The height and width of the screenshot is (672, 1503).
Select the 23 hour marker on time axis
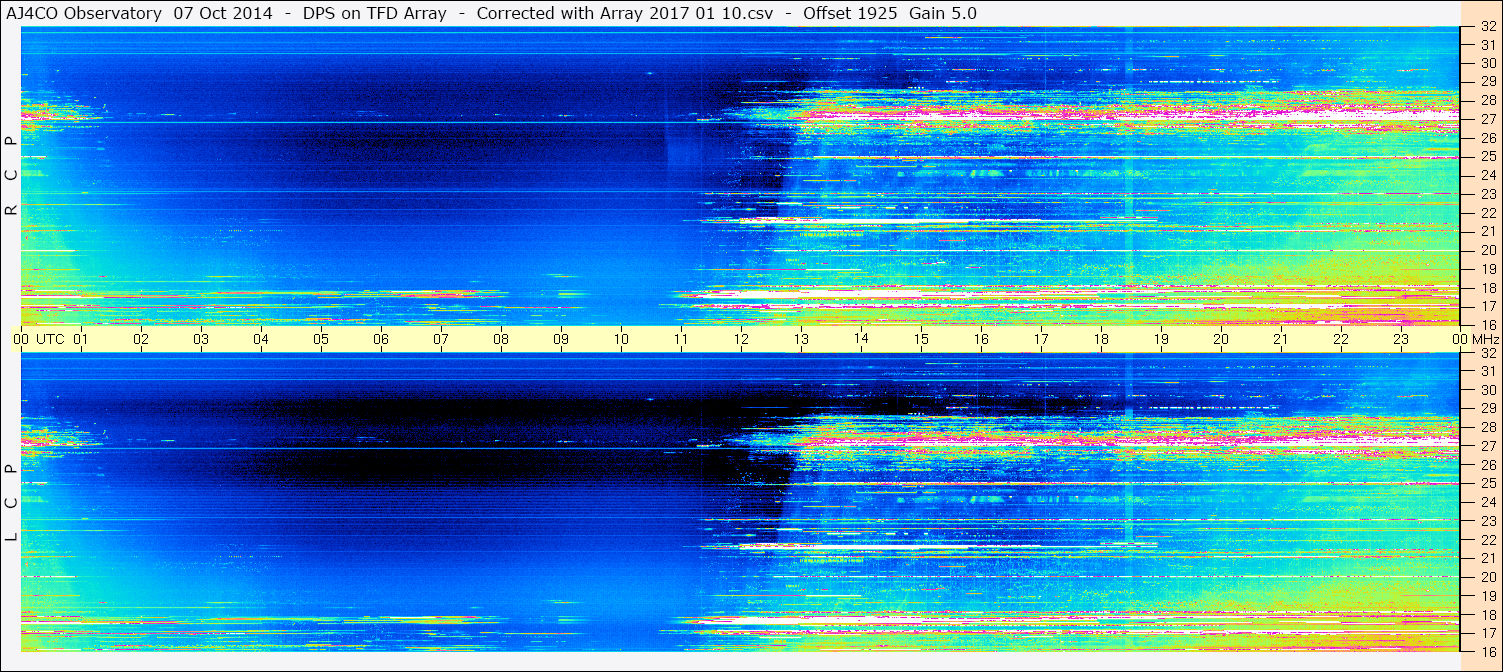tap(1401, 340)
